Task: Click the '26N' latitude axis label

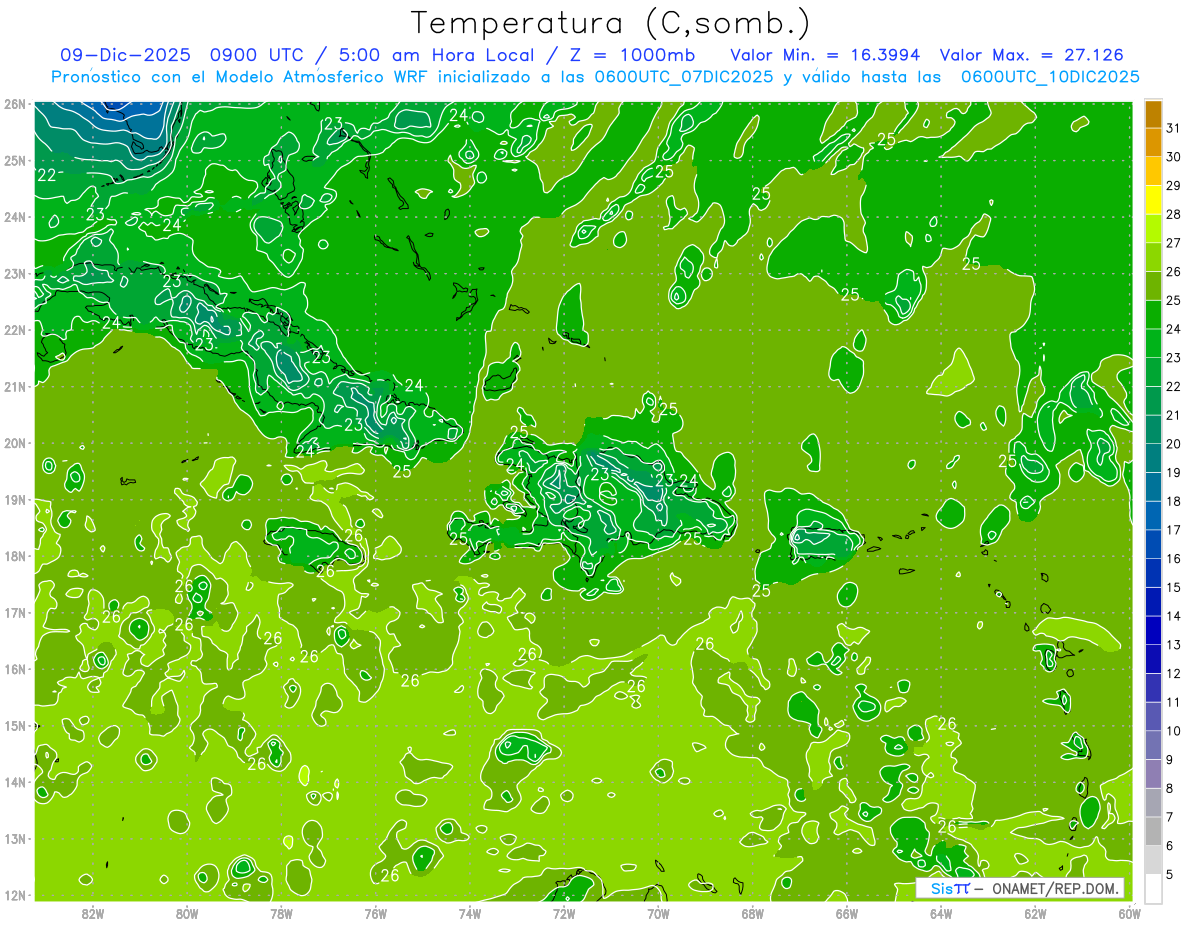Action: [x=15, y=104]
